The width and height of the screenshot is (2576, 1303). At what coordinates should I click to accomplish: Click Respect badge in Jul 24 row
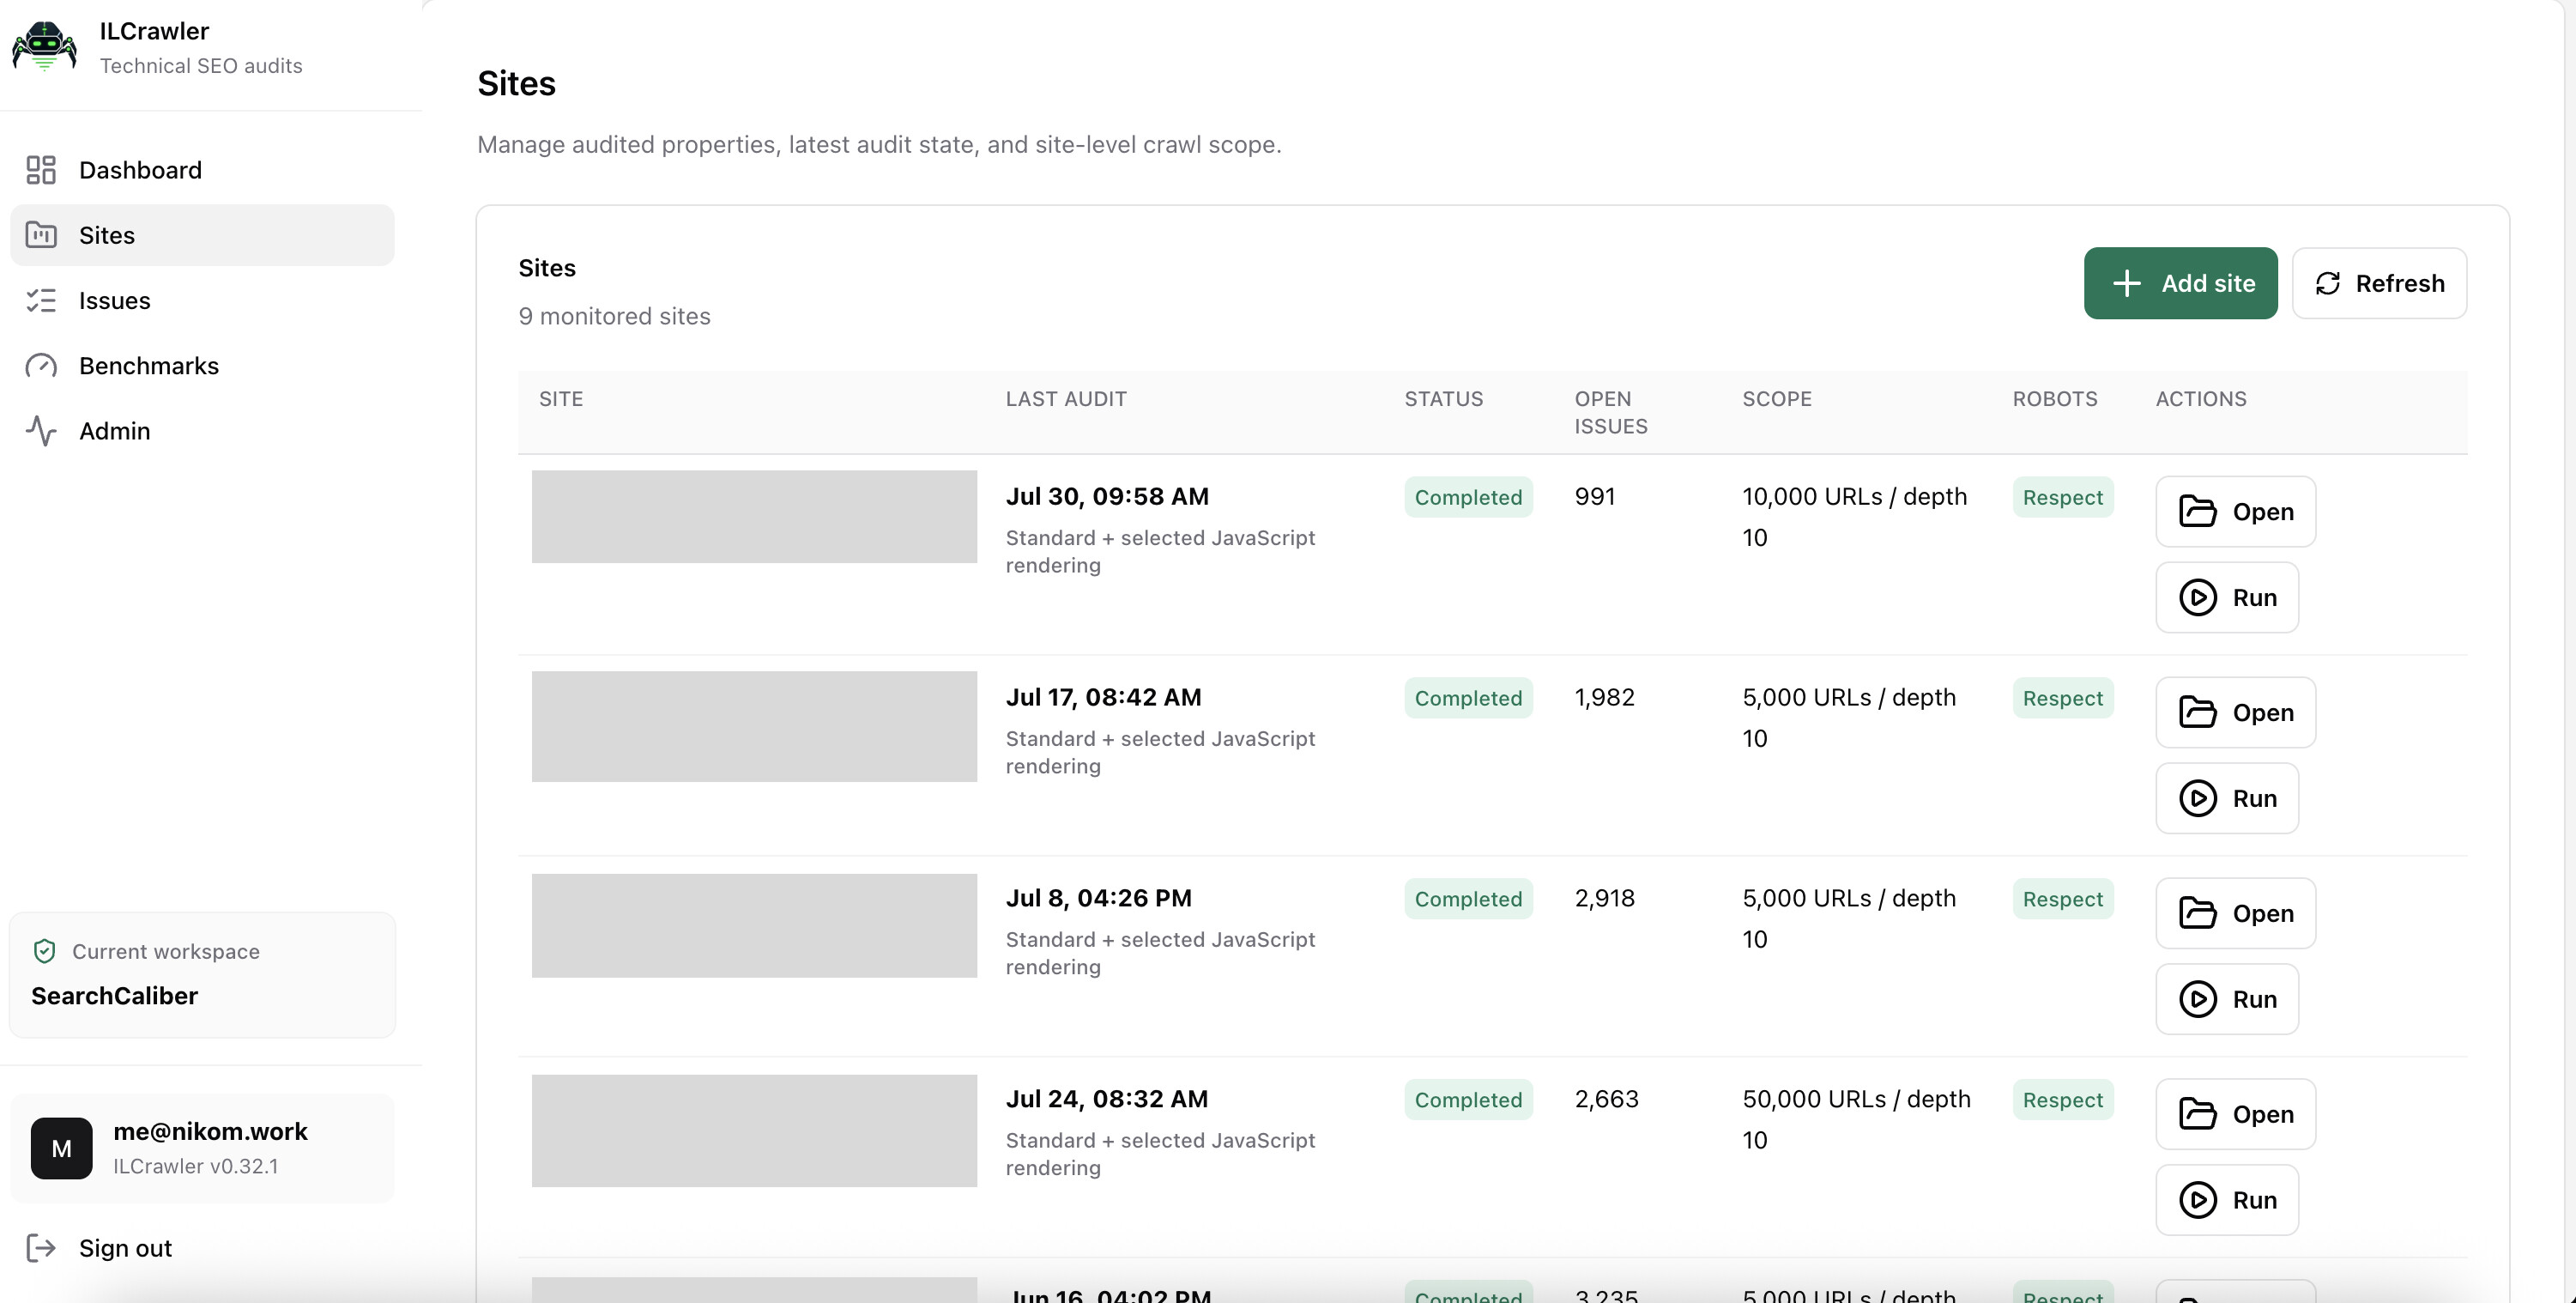[2063, 1100]
